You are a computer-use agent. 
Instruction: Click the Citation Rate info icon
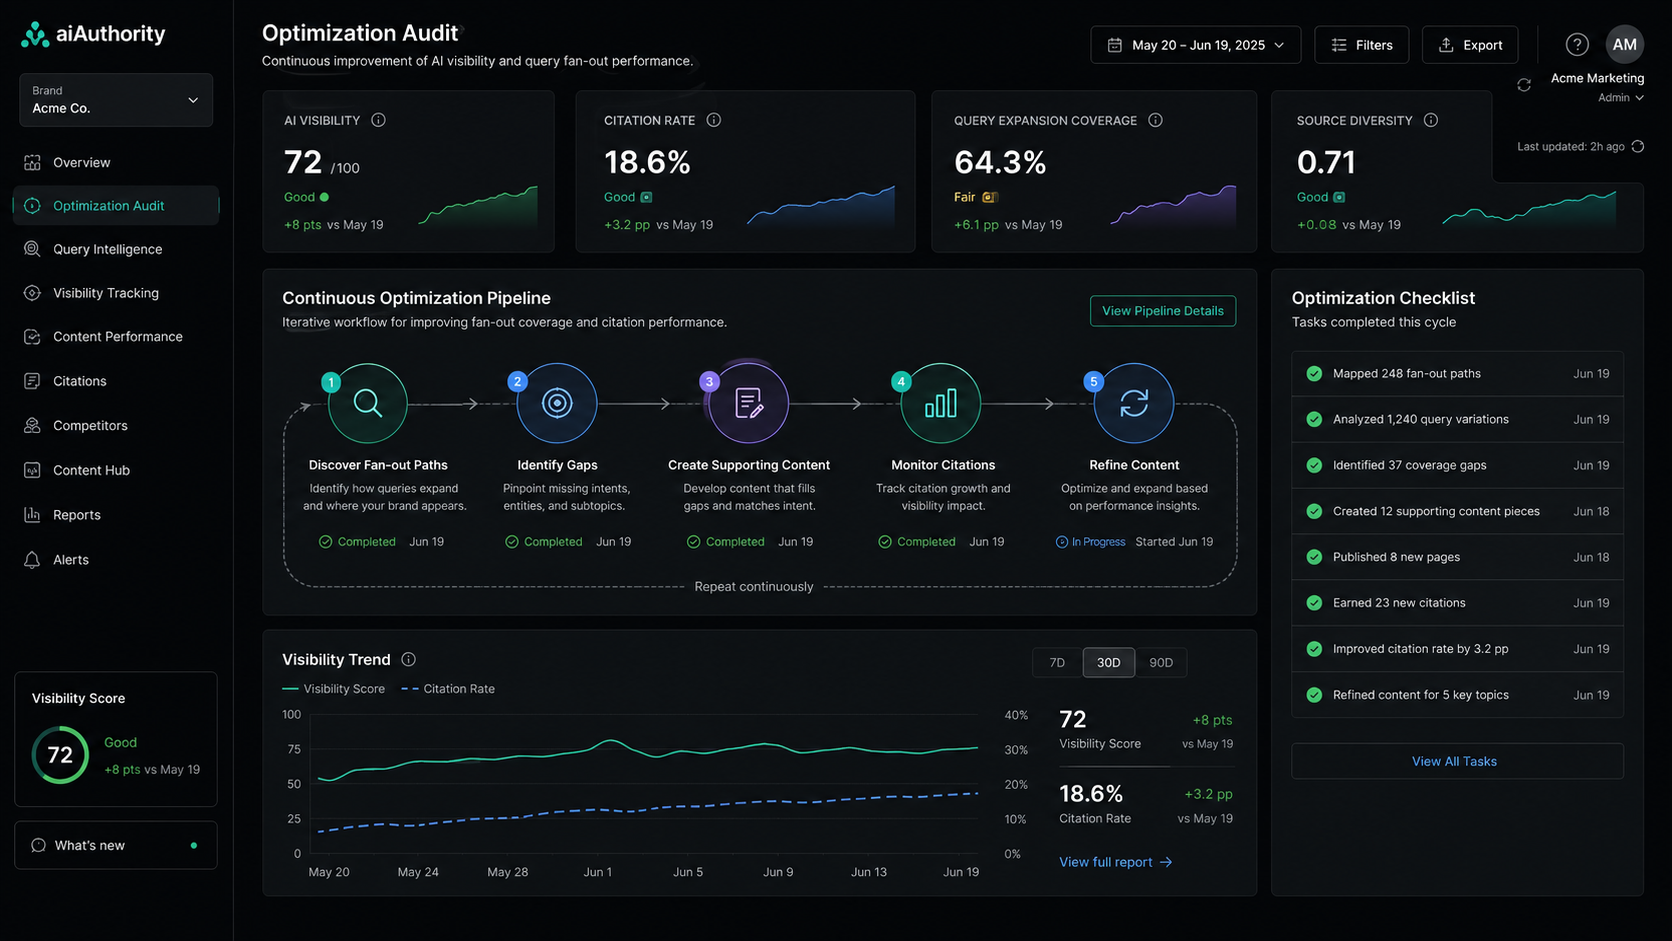click(x=714, y=120)
